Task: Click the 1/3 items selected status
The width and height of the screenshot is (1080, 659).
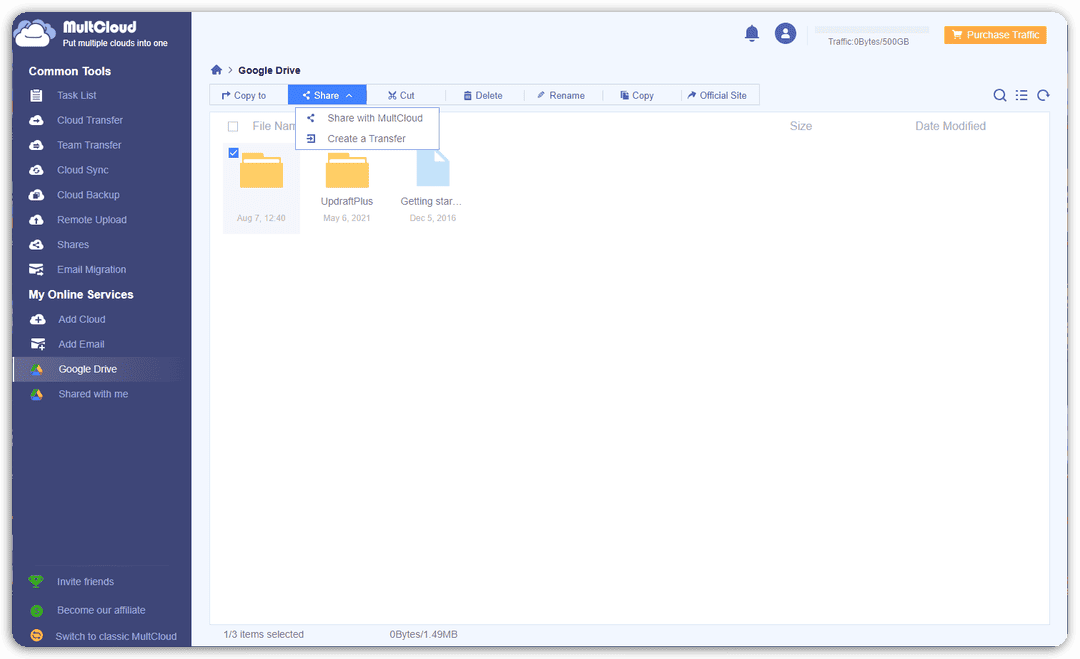Action: [263, 634]
